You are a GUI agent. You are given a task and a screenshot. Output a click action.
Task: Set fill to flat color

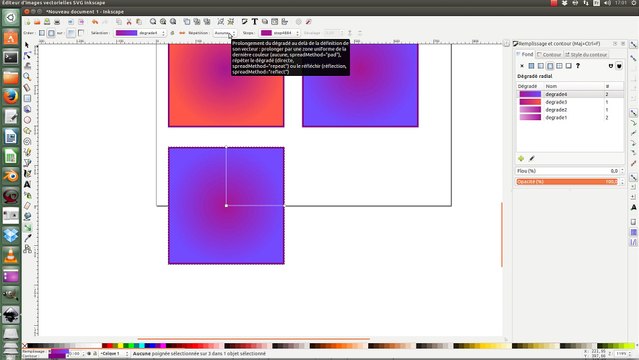(531, 66)
